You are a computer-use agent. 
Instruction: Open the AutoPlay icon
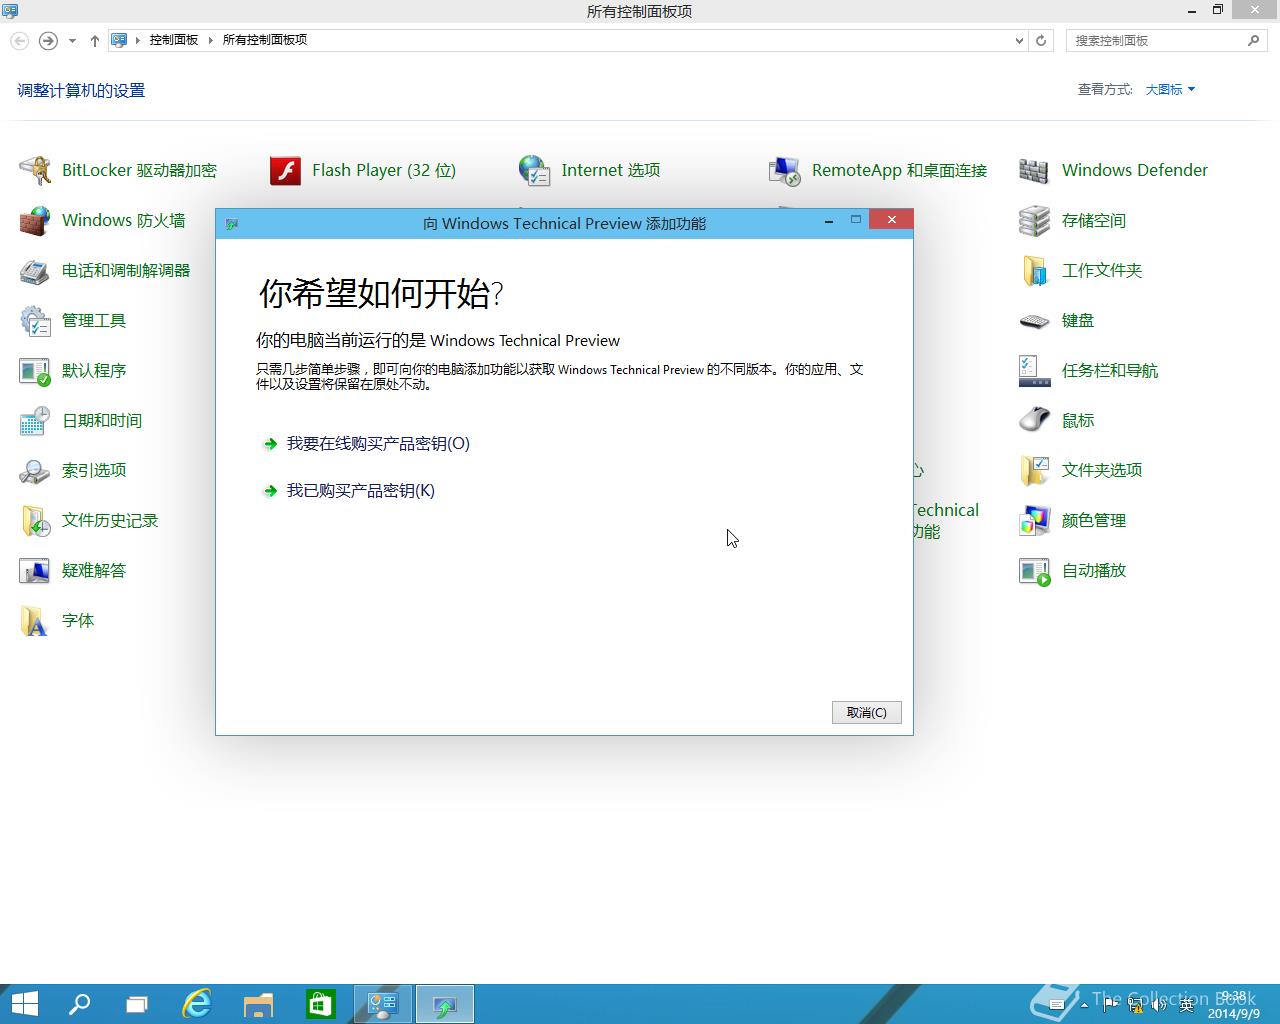[x=1035, y=570]
